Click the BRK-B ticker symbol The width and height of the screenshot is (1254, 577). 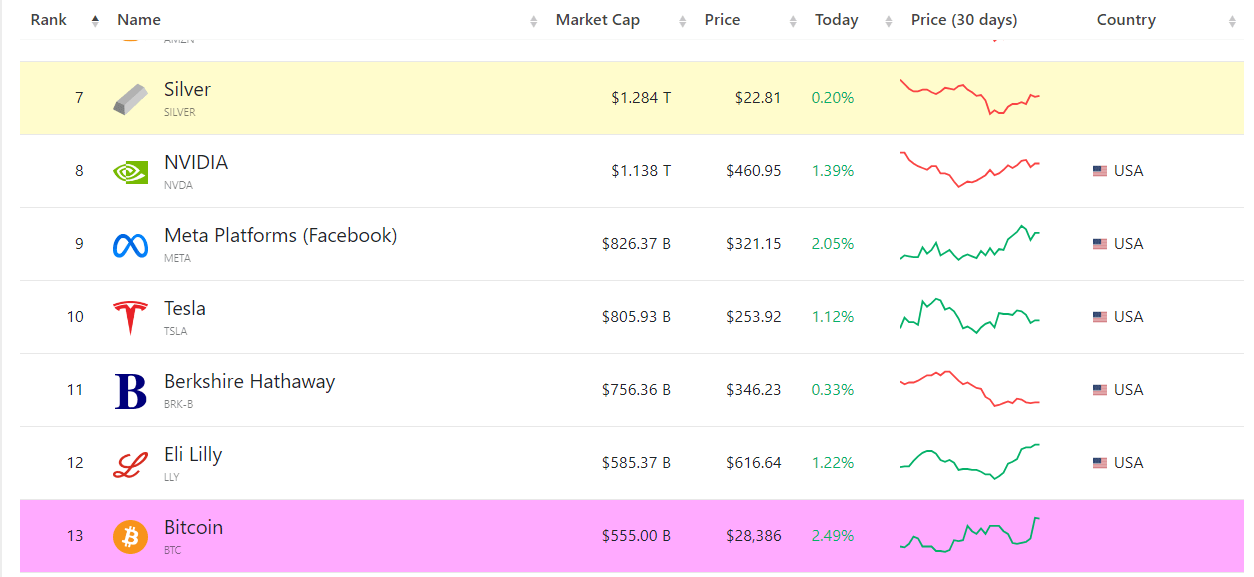(x=178, y=404)
